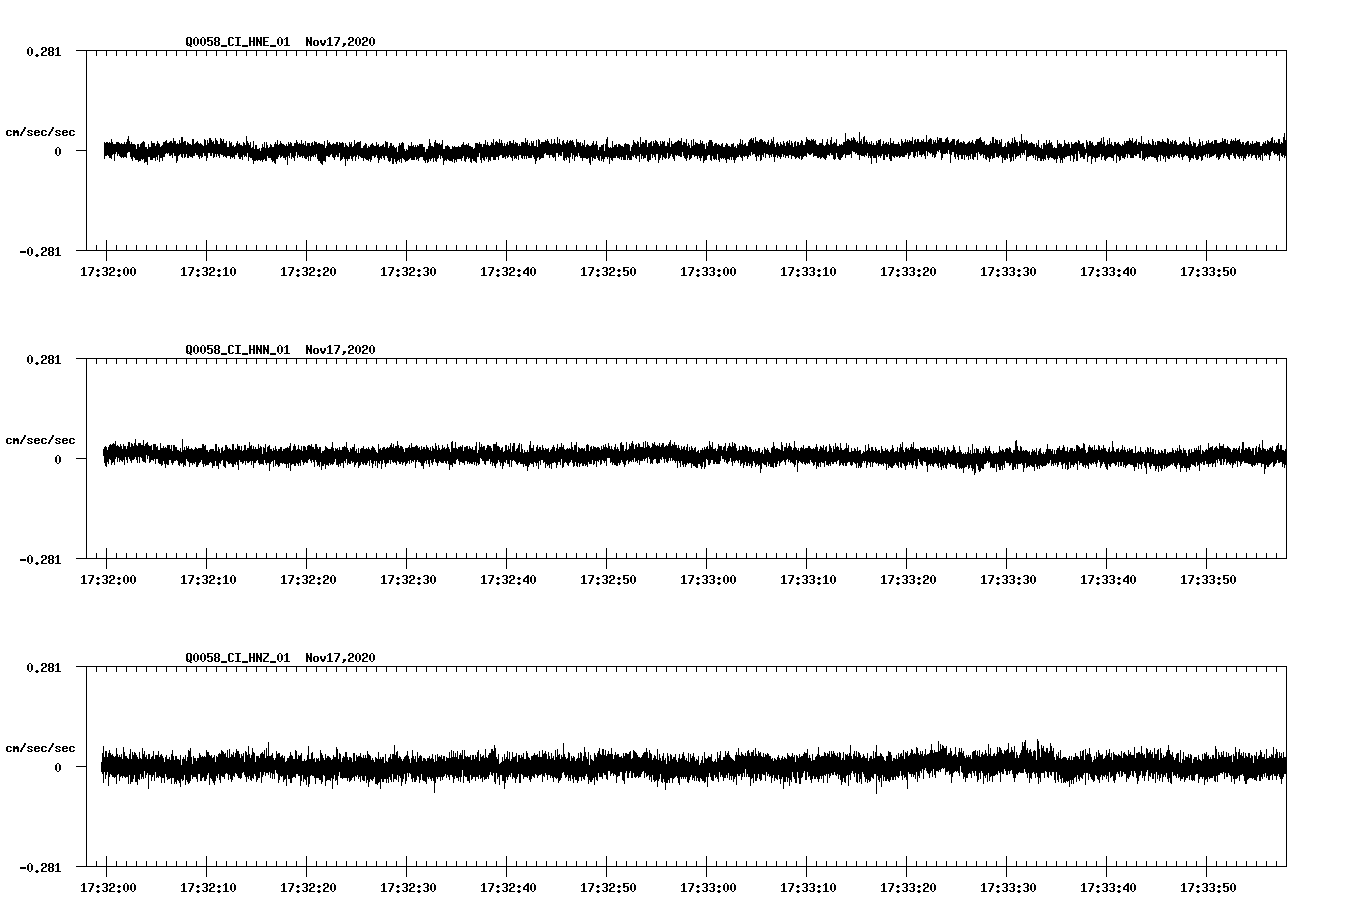Select the cm/sec/sec unit label on top plot
Image resolution: width=1358 pixels, height=924 pixels.
tap(39, 132)
